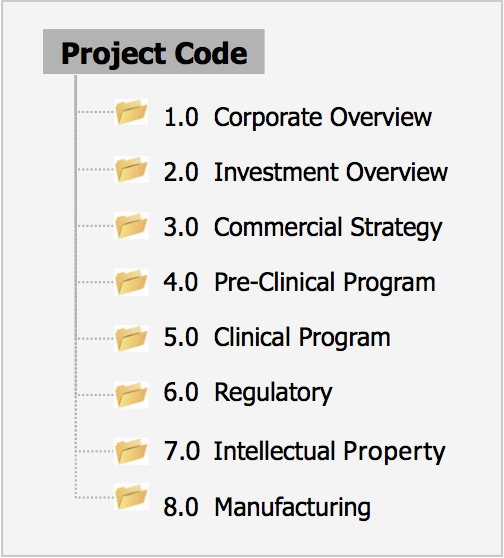
Task: Click the dotted connector before Corporate Overview folder
Action: pos(95,112)
